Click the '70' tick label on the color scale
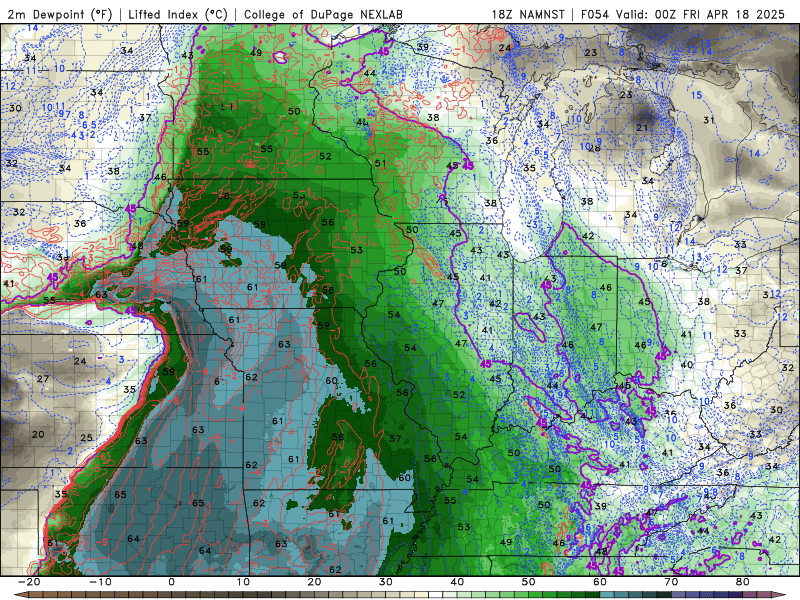Image resolution: width=800 pixels, height=600 pixels. pyautogui.click(x=671, y=582)
